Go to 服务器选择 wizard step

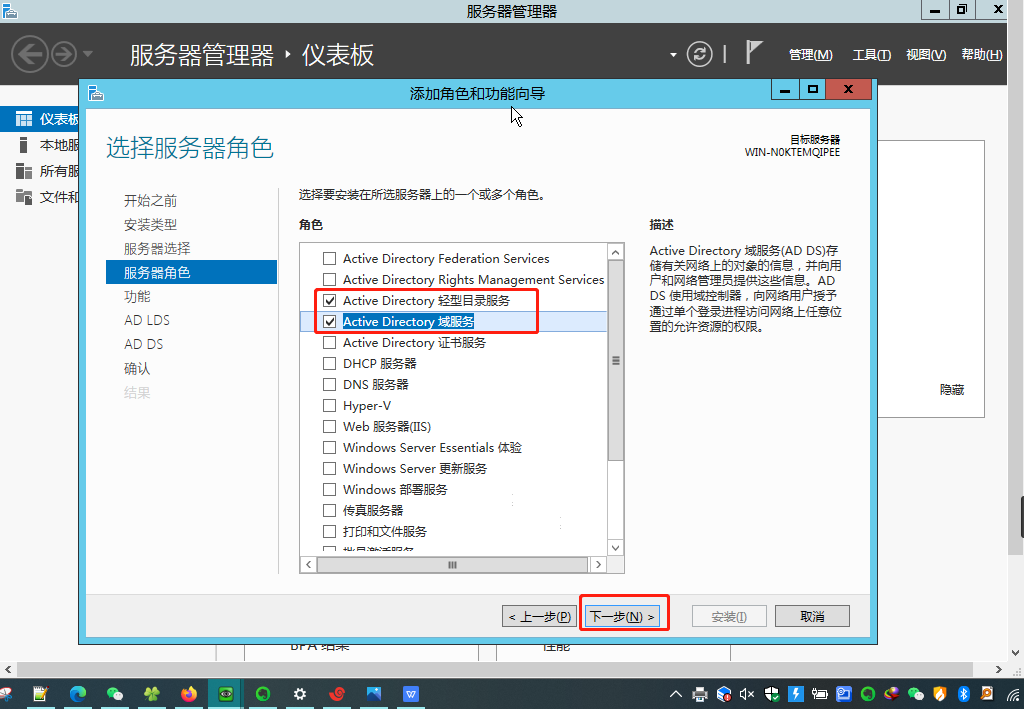pos(157,249)
